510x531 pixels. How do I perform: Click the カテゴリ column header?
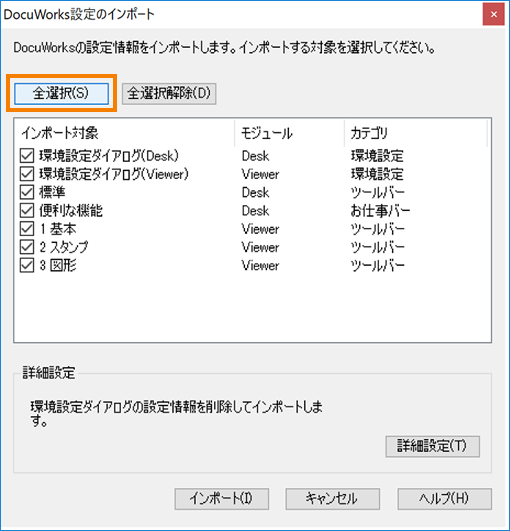click(416, 133)
